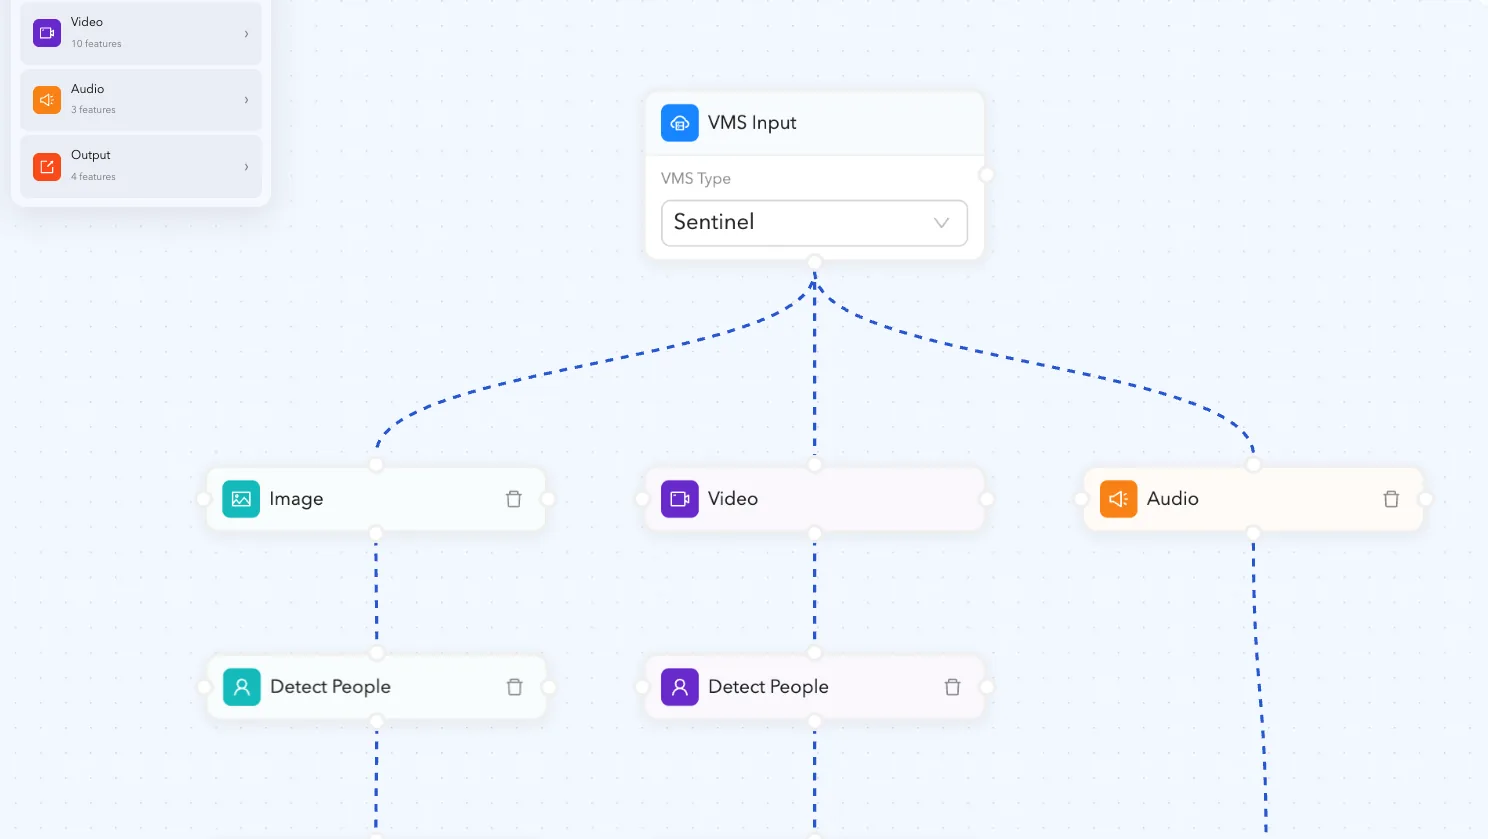1488x839 pixels.
Task: Click right connector handle of VMS Input
Action: (x=986, y=175)
